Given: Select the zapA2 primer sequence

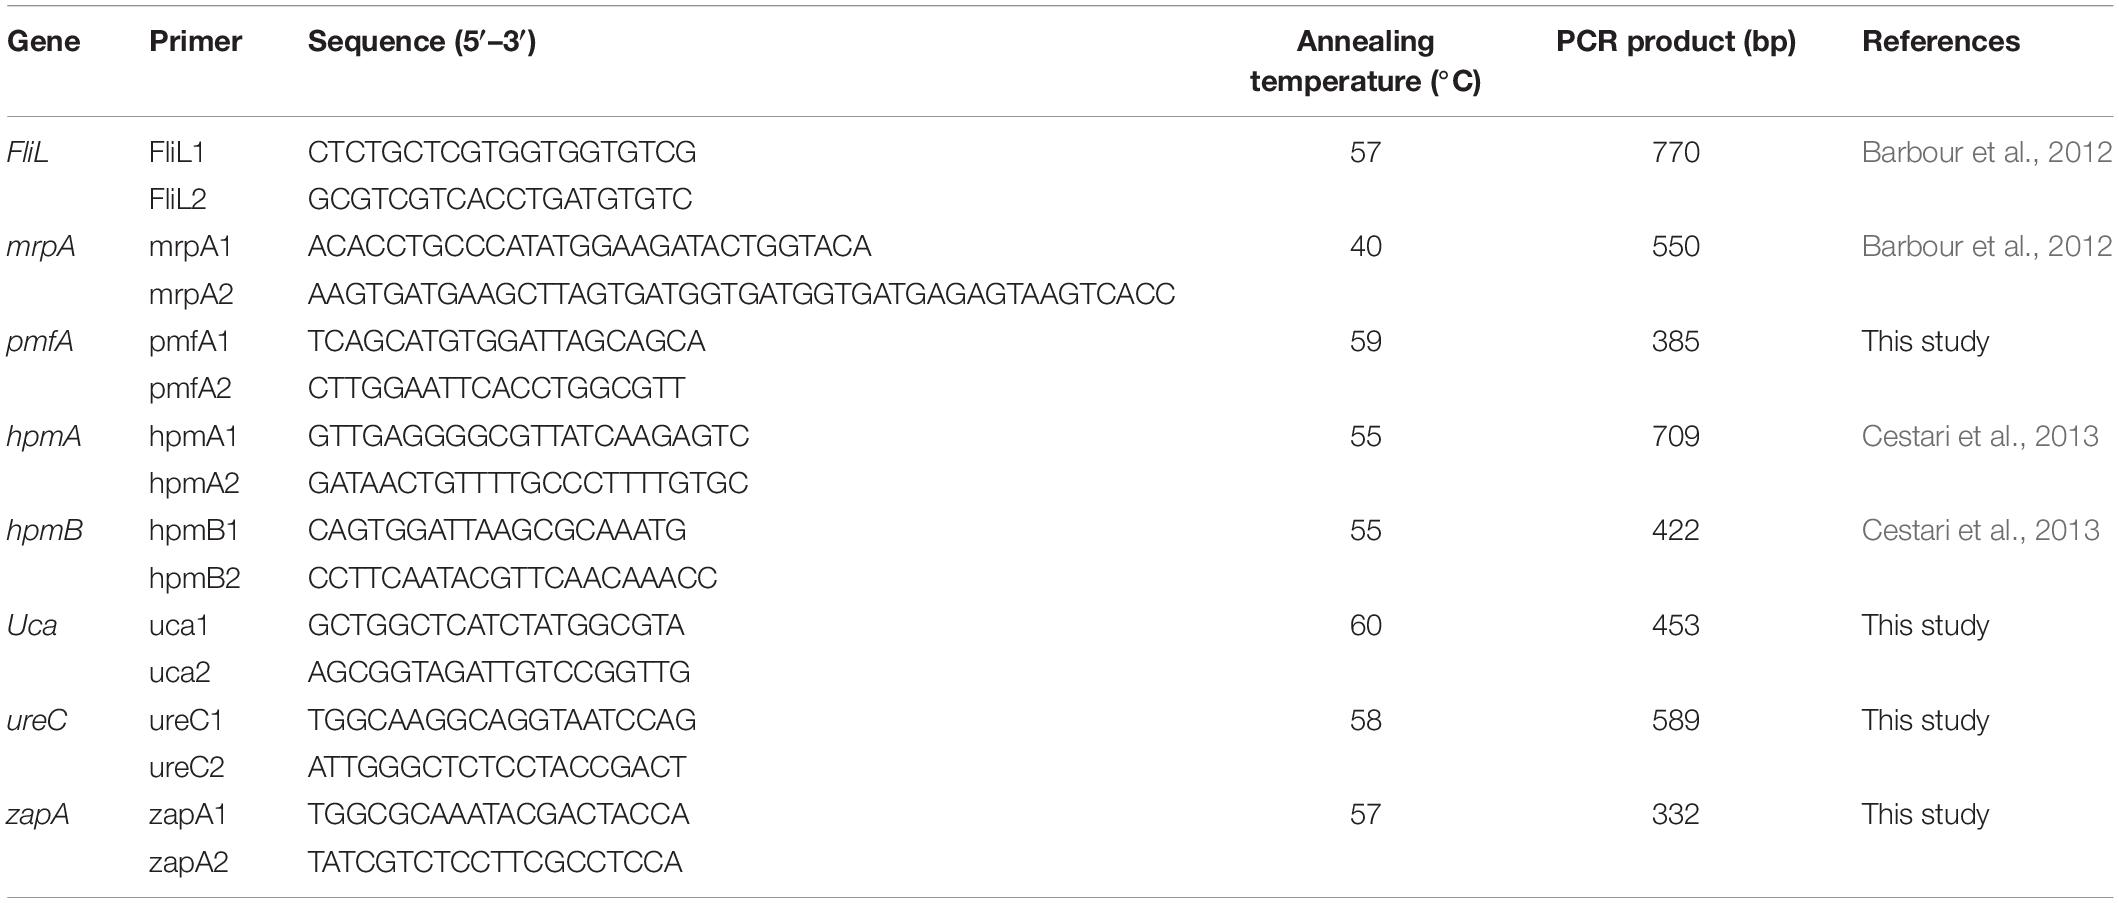Looking at the screenshot, I should (495, 862).
